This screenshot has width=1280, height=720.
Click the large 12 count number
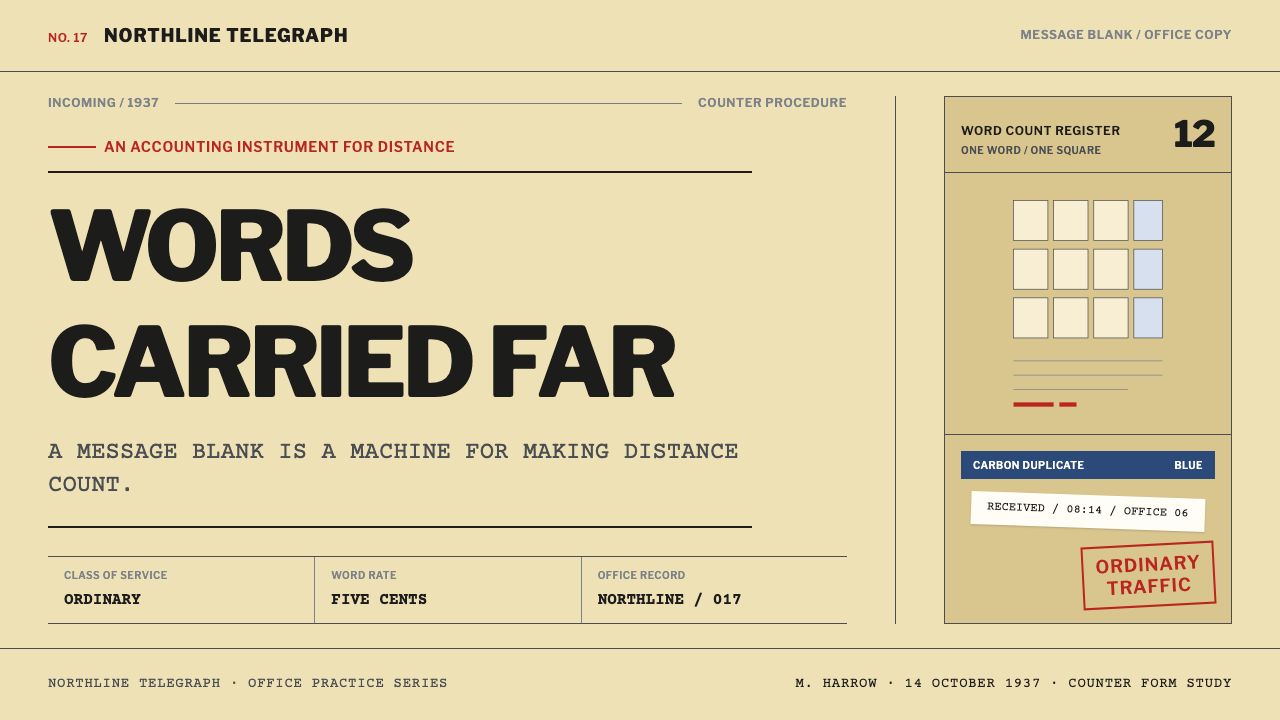(1194, 134)
